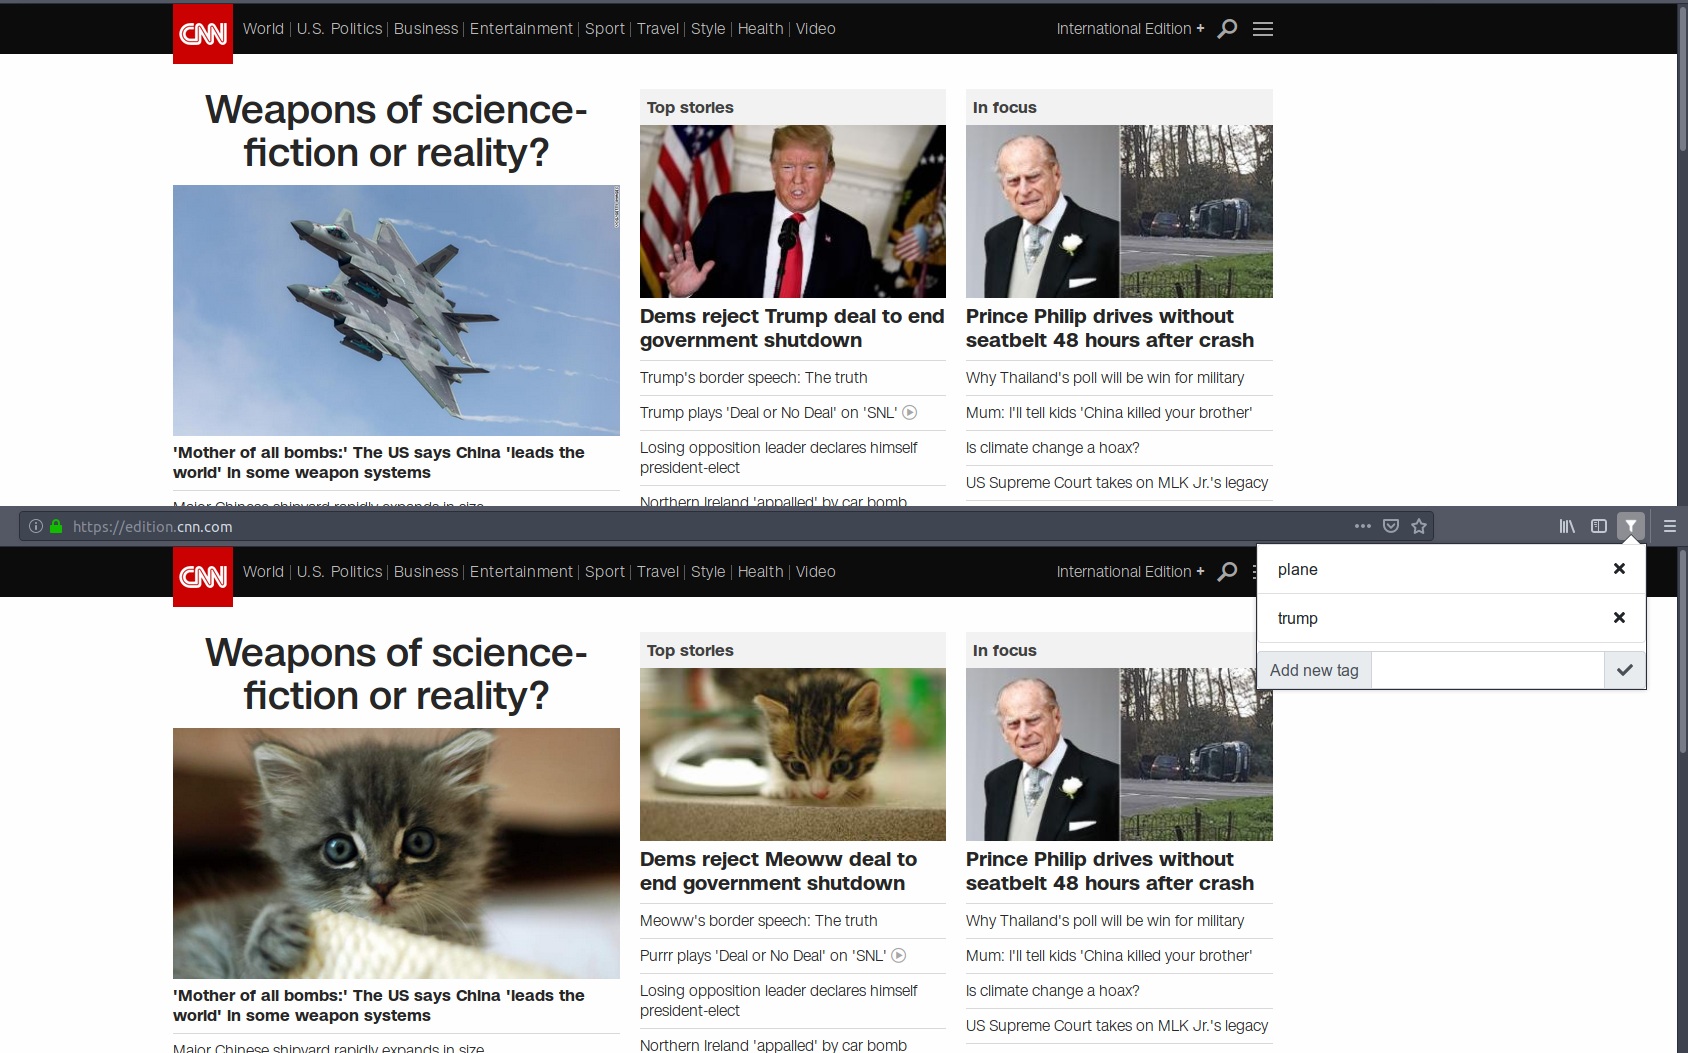The height and width of the screenshot is (1053, 1688).
Task: Click the filter extension funnel icon
Action: 1631,526
